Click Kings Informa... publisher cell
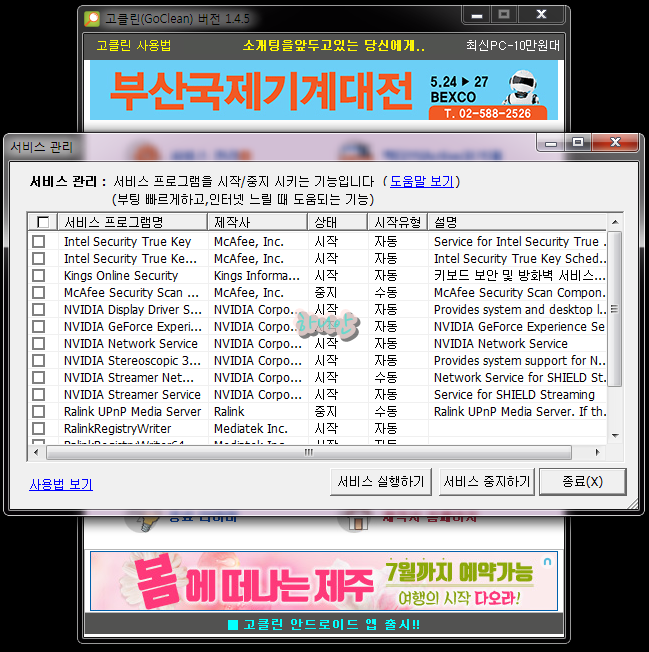The image size is (649, 652). pos(257,276)
